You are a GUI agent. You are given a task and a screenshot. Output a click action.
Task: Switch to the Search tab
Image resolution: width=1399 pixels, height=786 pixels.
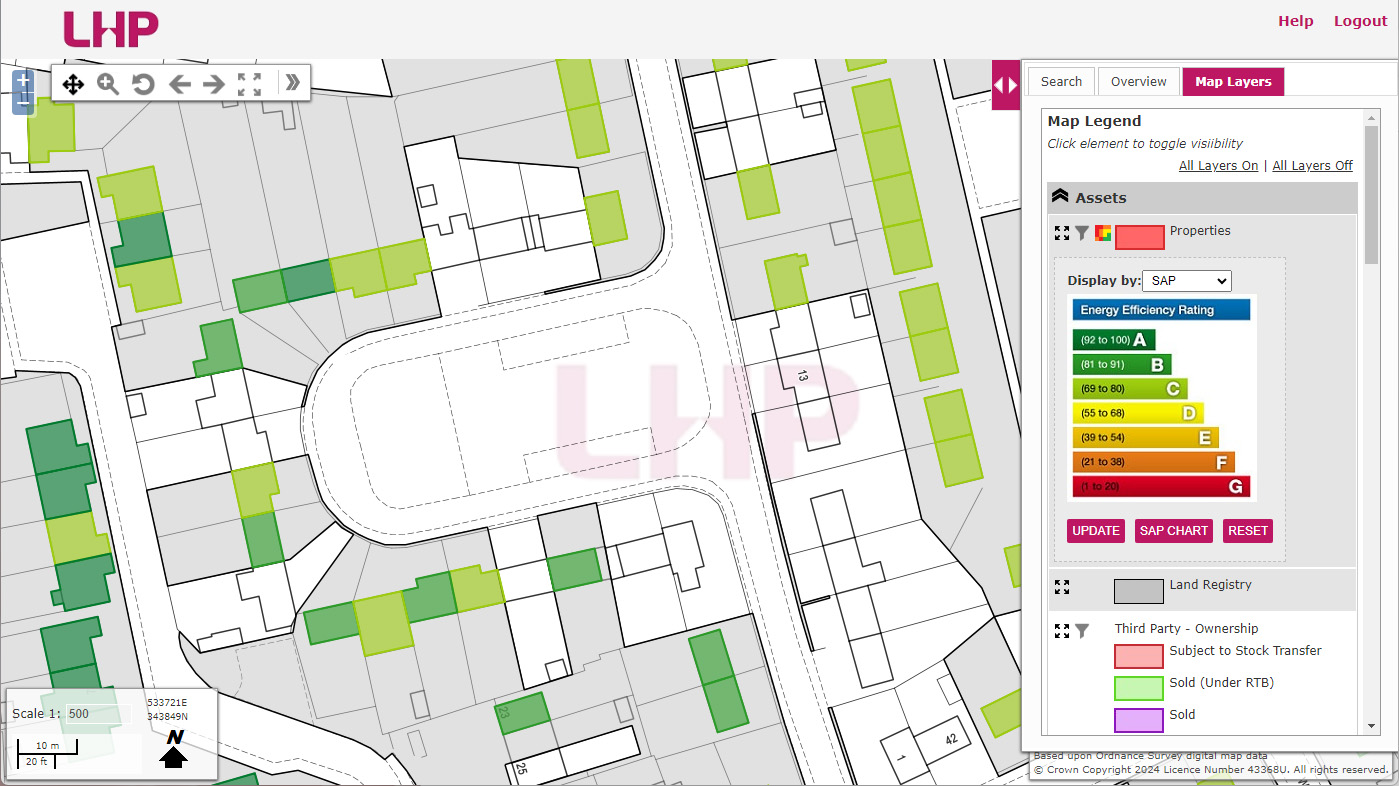tap(1061, 82)
